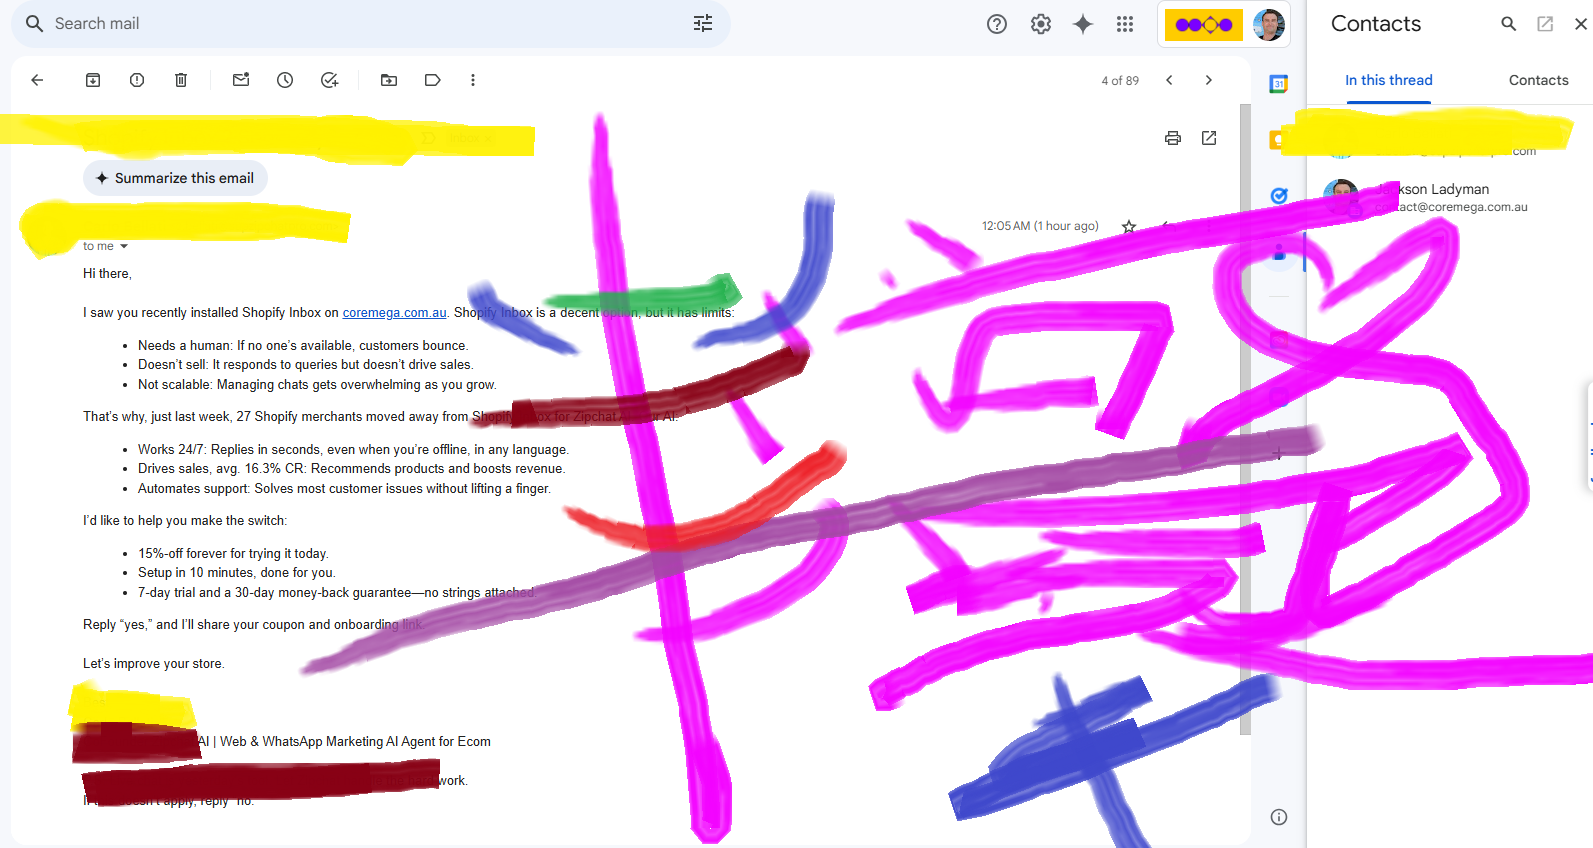Report this email as spam

click(x=137, y=80)
